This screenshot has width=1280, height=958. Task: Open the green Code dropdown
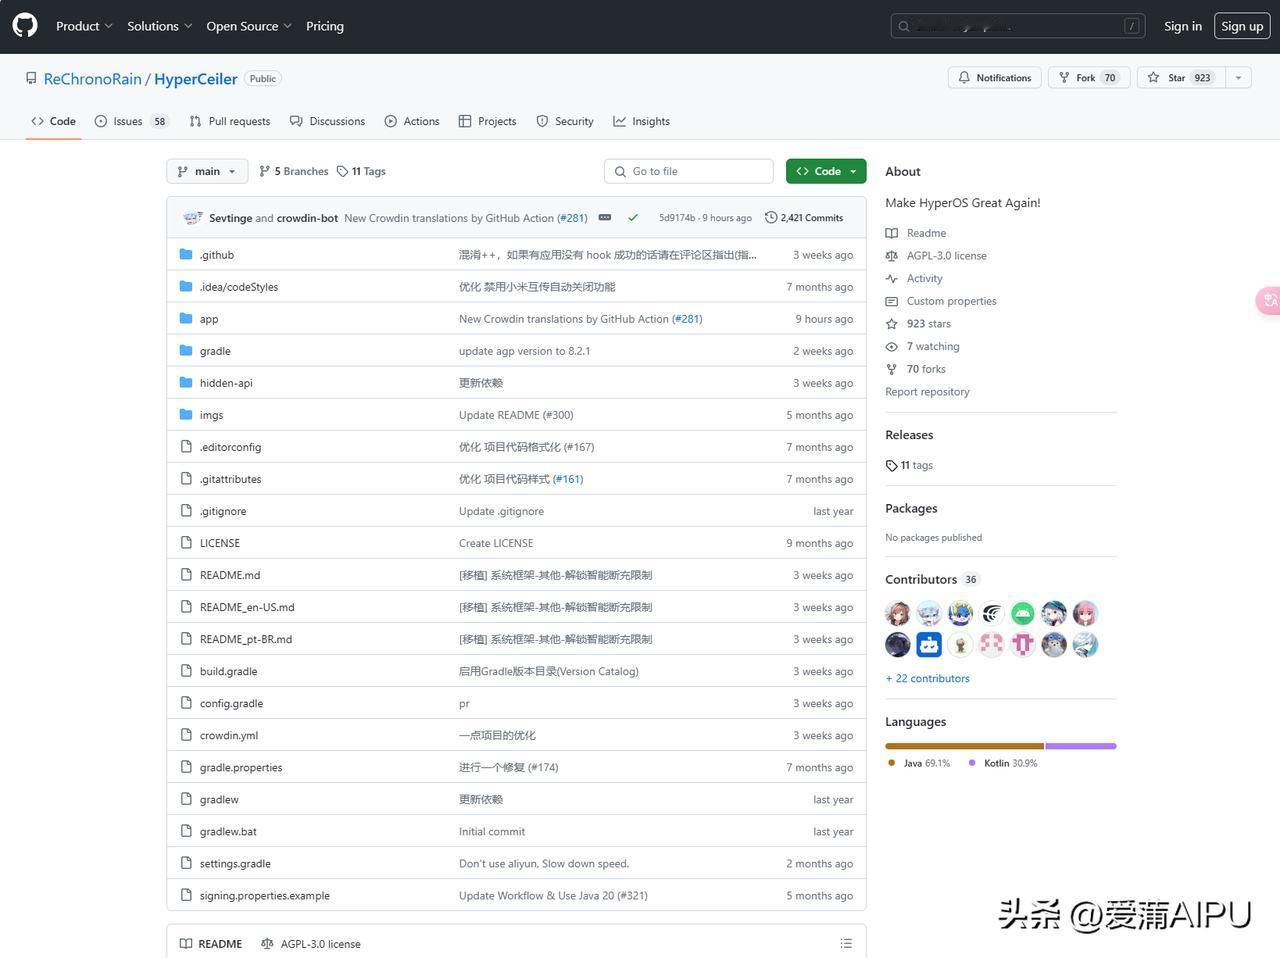[x=826, y=171]
